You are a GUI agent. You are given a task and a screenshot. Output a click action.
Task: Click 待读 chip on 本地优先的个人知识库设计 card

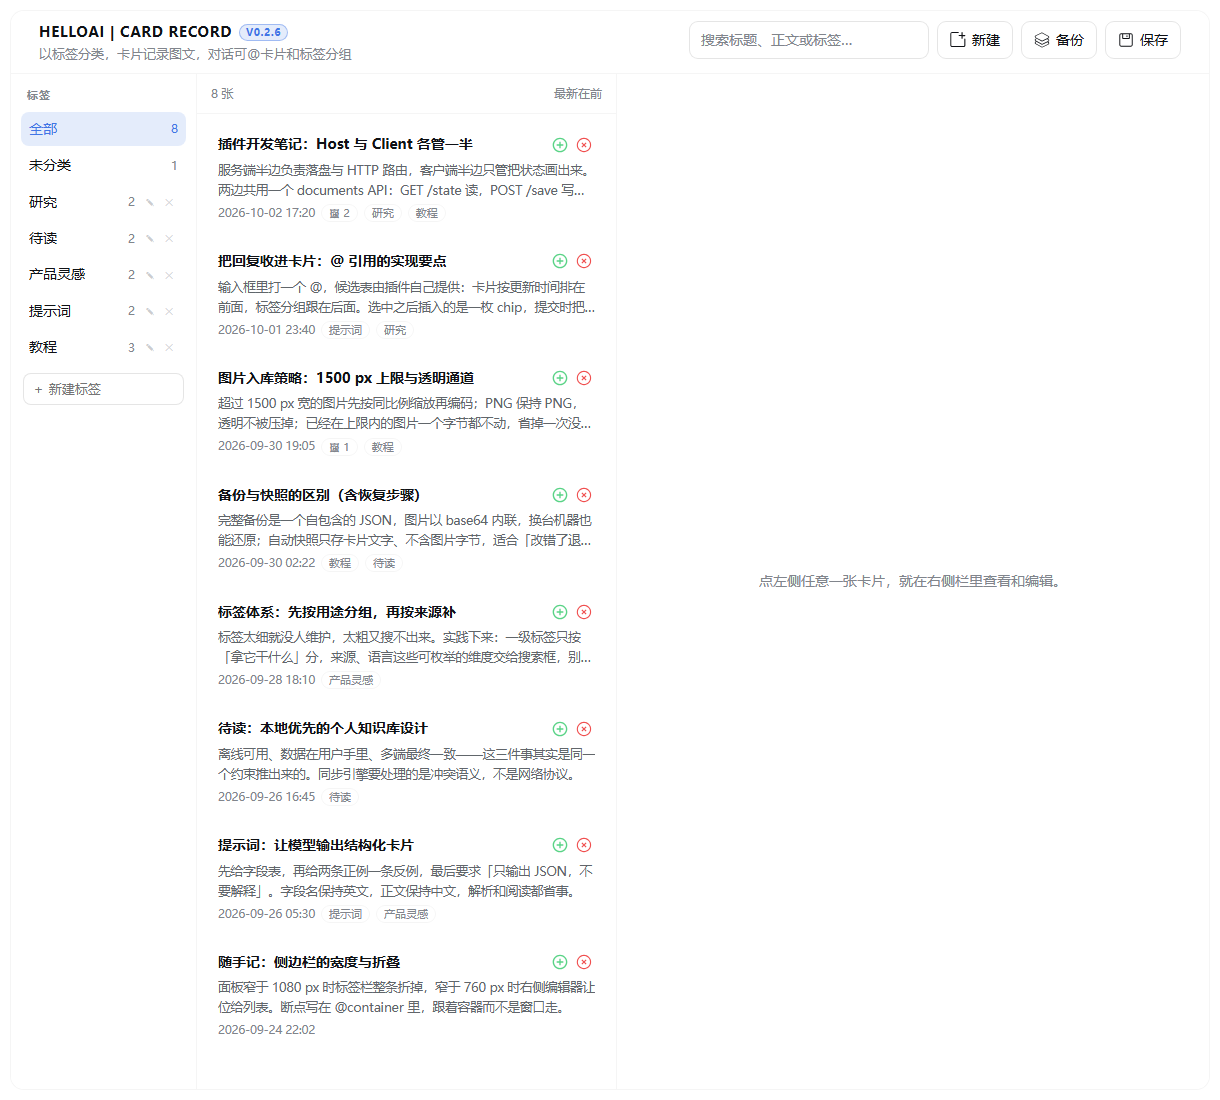pos(340,797)
